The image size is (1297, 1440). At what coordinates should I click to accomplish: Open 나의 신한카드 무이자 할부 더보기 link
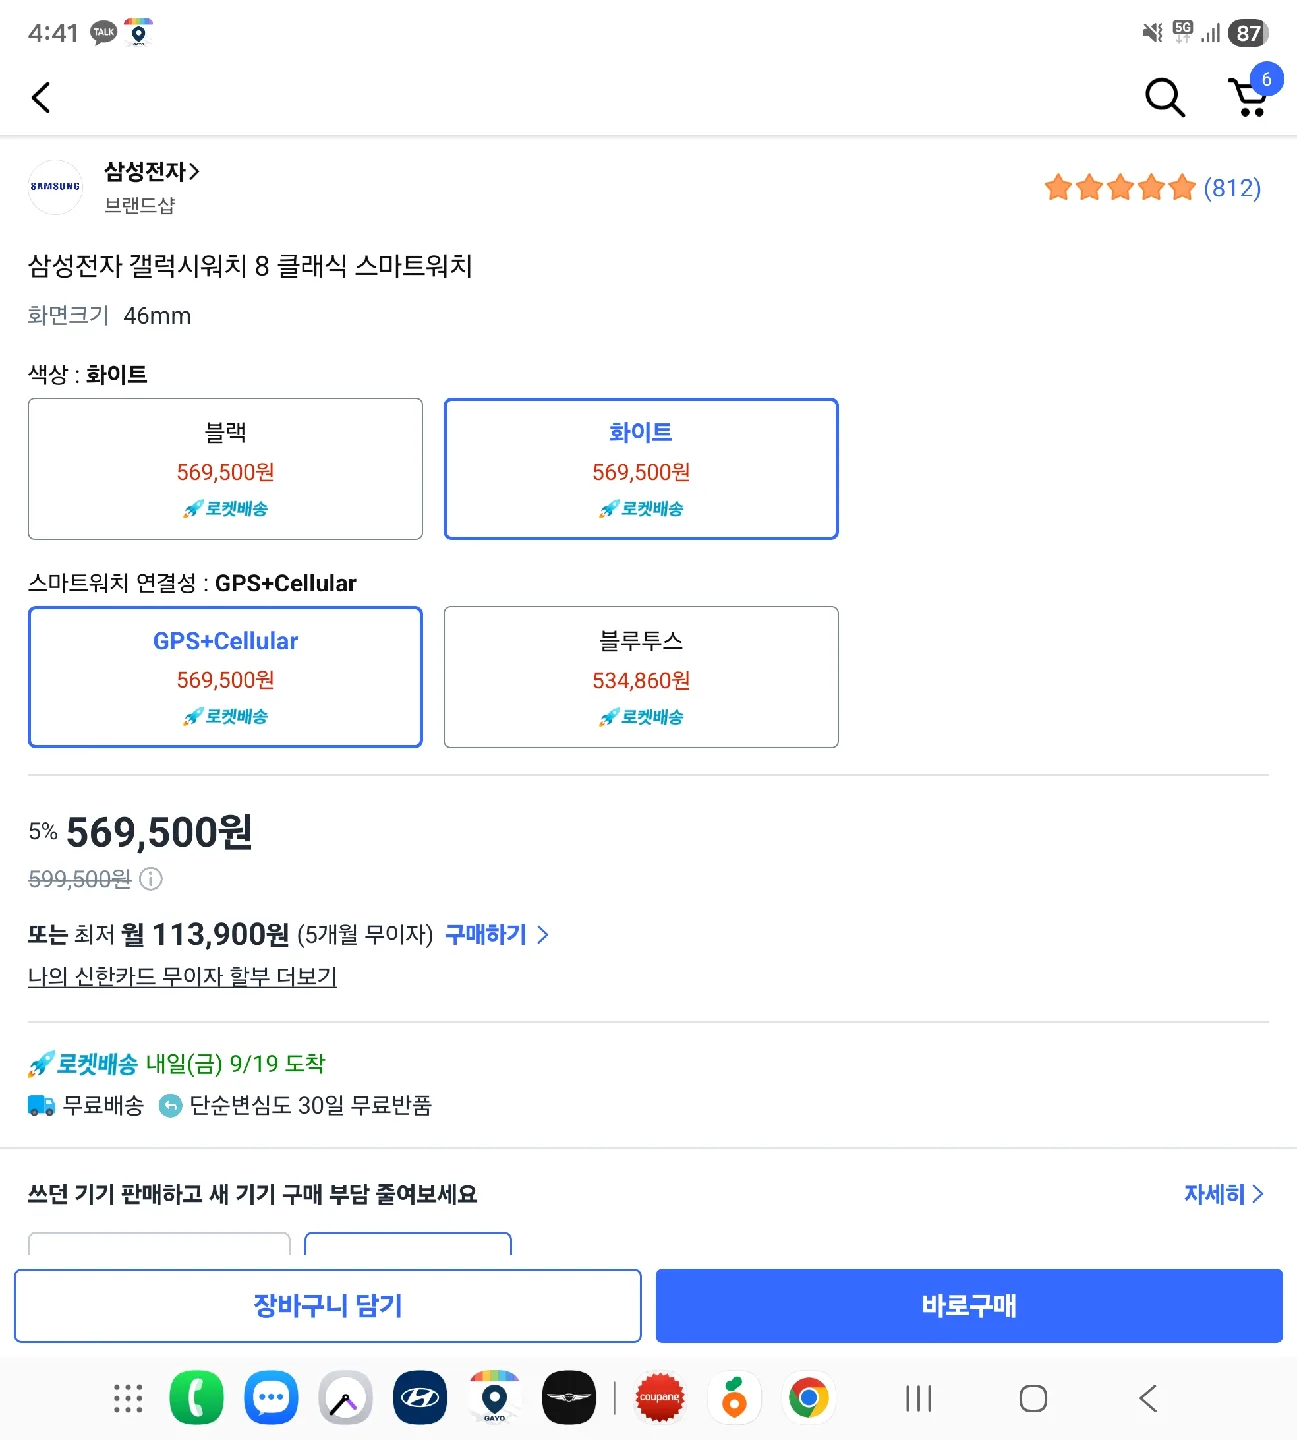[x=182, y=977]
